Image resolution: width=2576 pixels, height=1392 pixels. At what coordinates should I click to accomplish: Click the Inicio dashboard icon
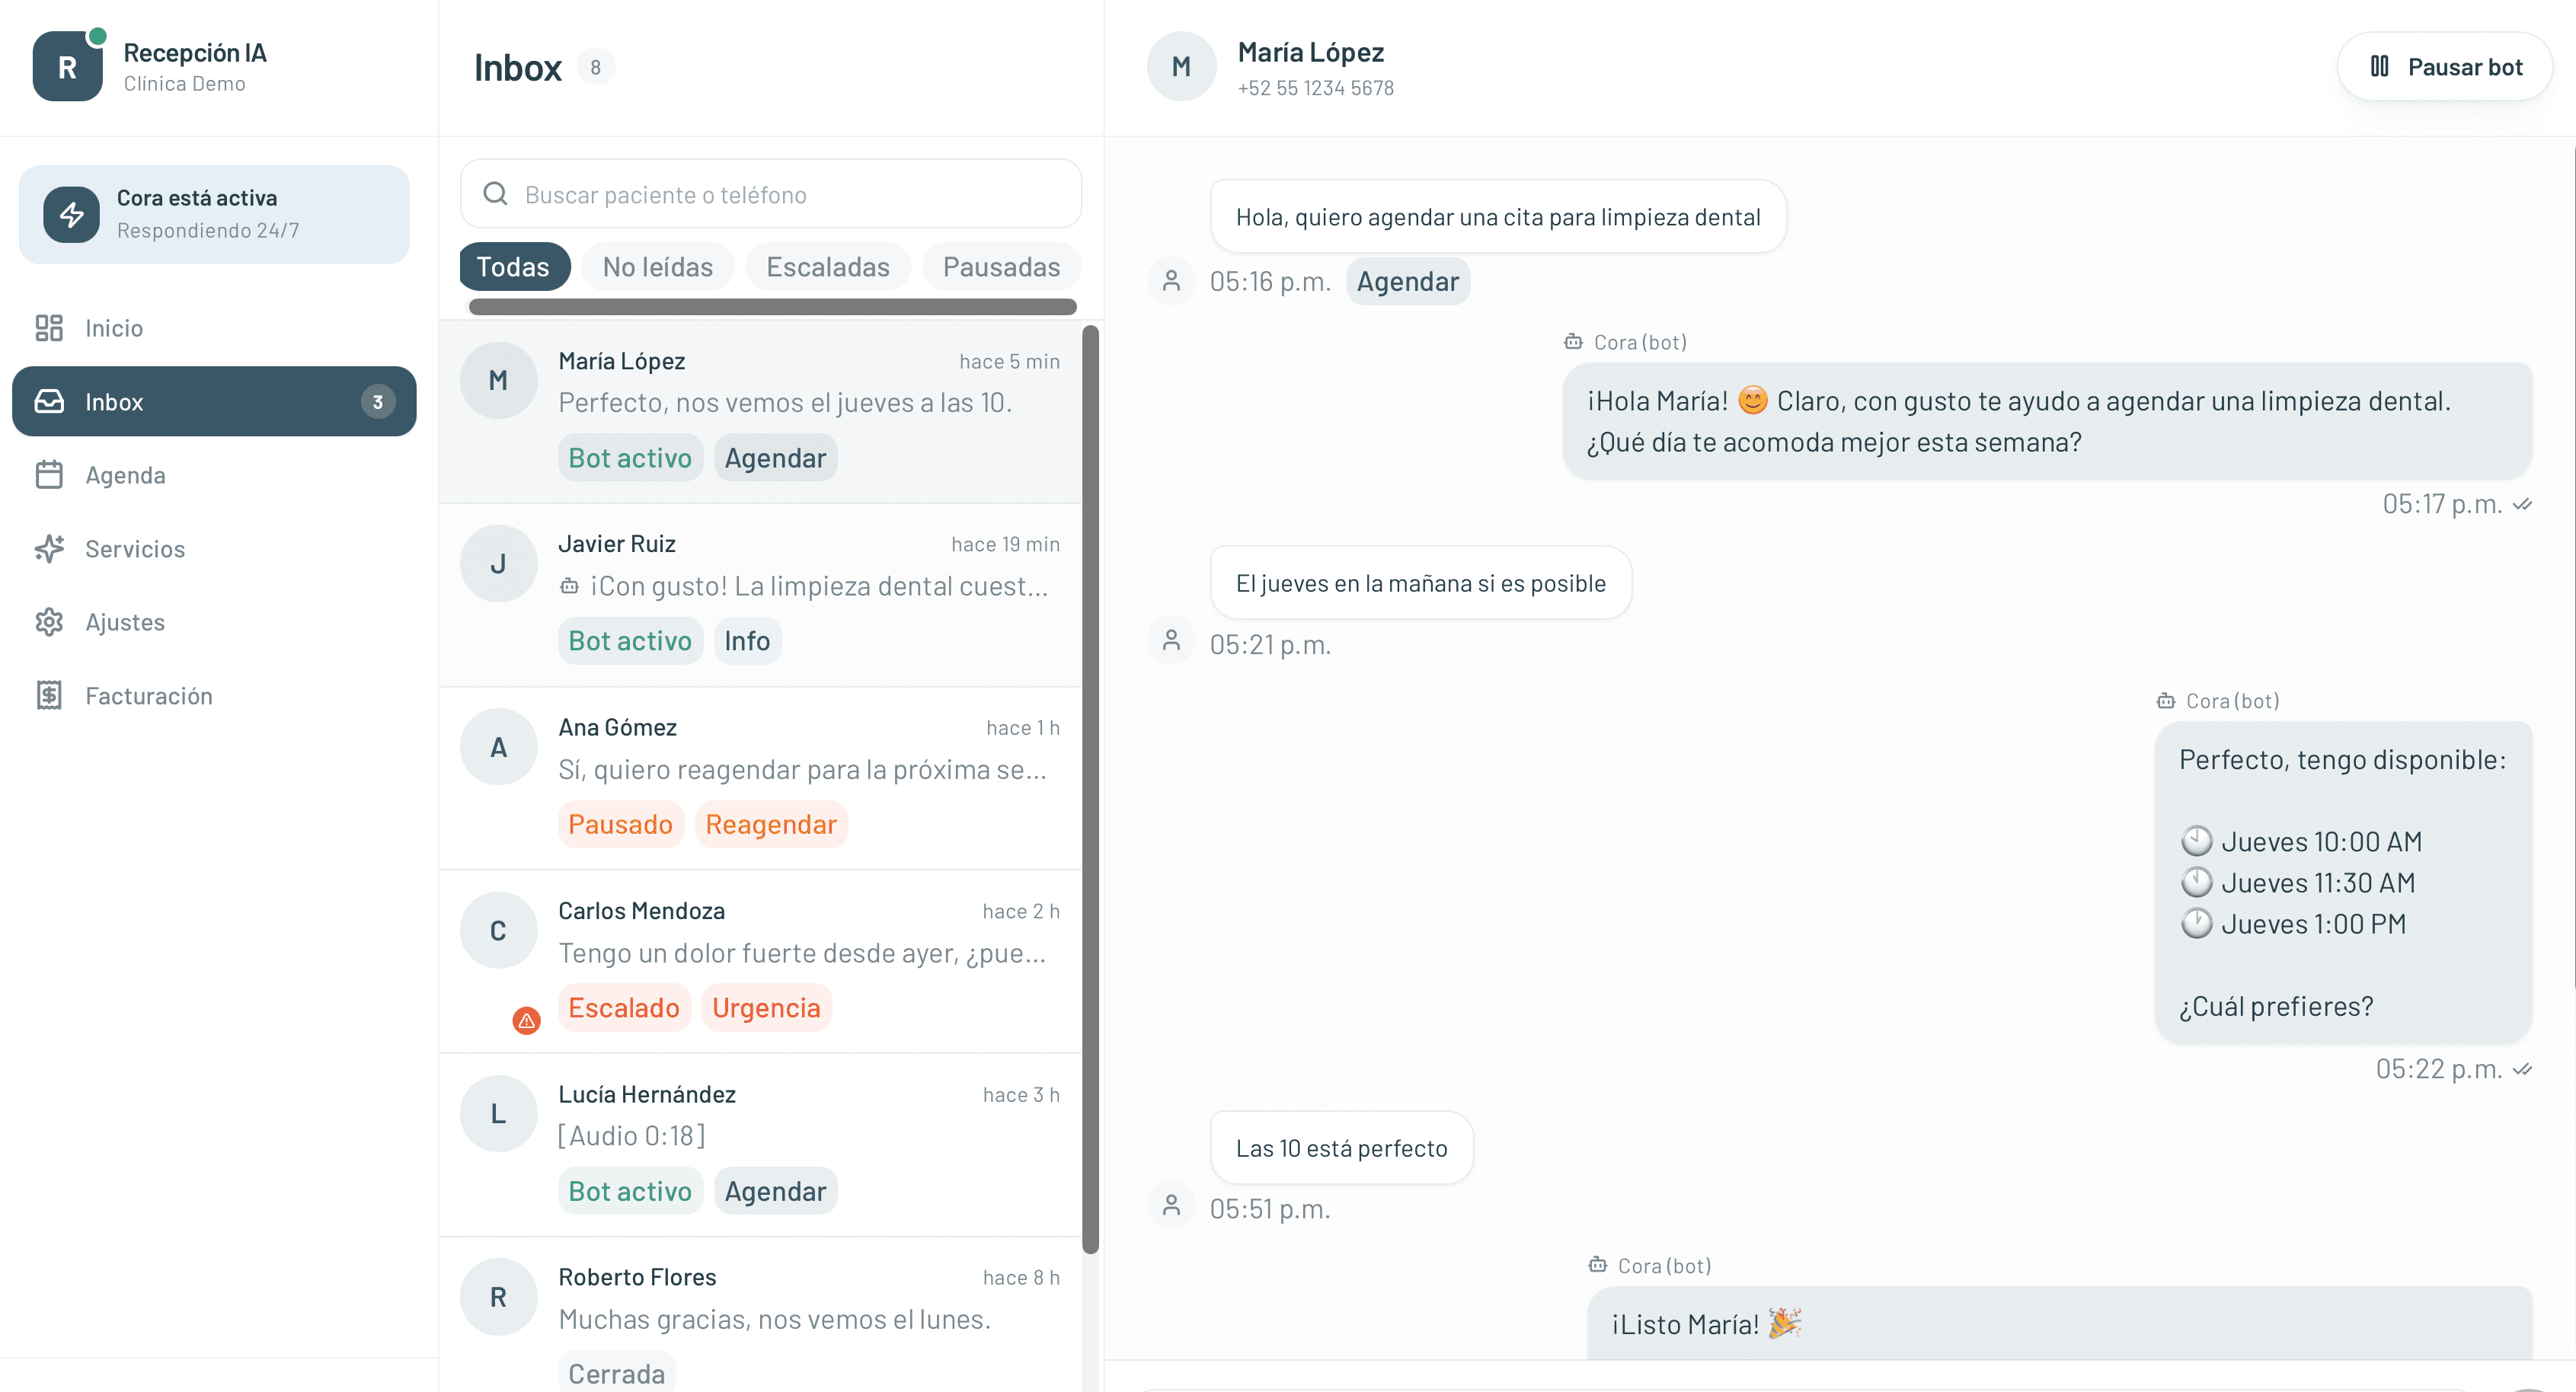(x=49, y=328)
